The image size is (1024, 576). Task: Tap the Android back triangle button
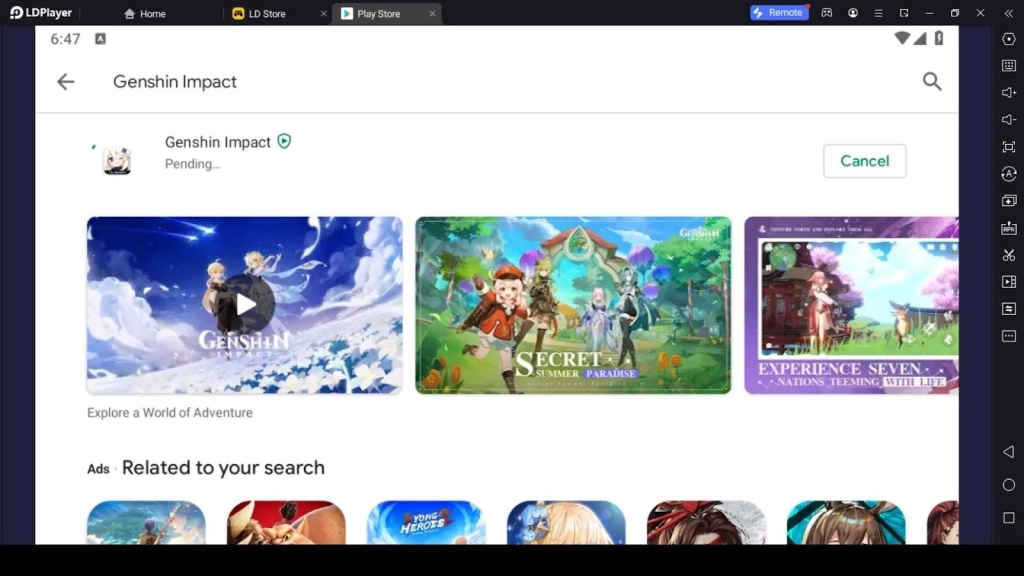[x=1009, y=452]
